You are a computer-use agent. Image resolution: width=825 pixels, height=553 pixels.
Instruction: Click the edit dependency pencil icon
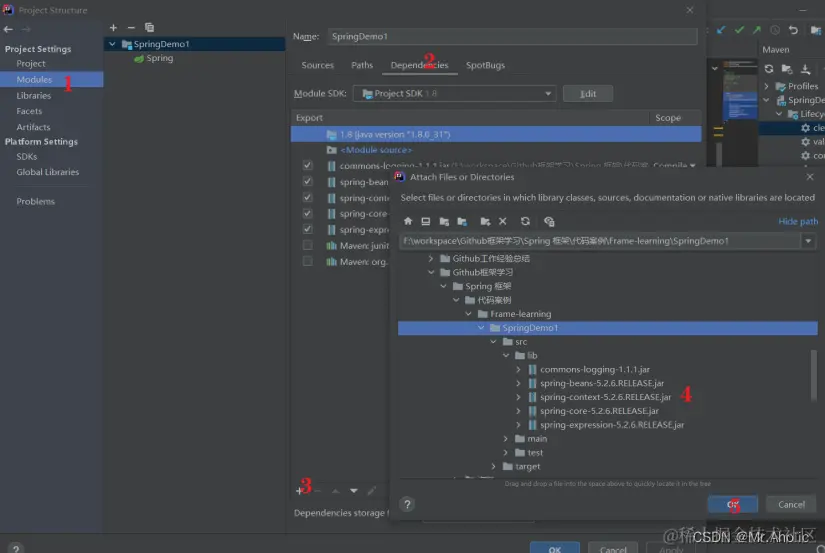coord(371,490)
